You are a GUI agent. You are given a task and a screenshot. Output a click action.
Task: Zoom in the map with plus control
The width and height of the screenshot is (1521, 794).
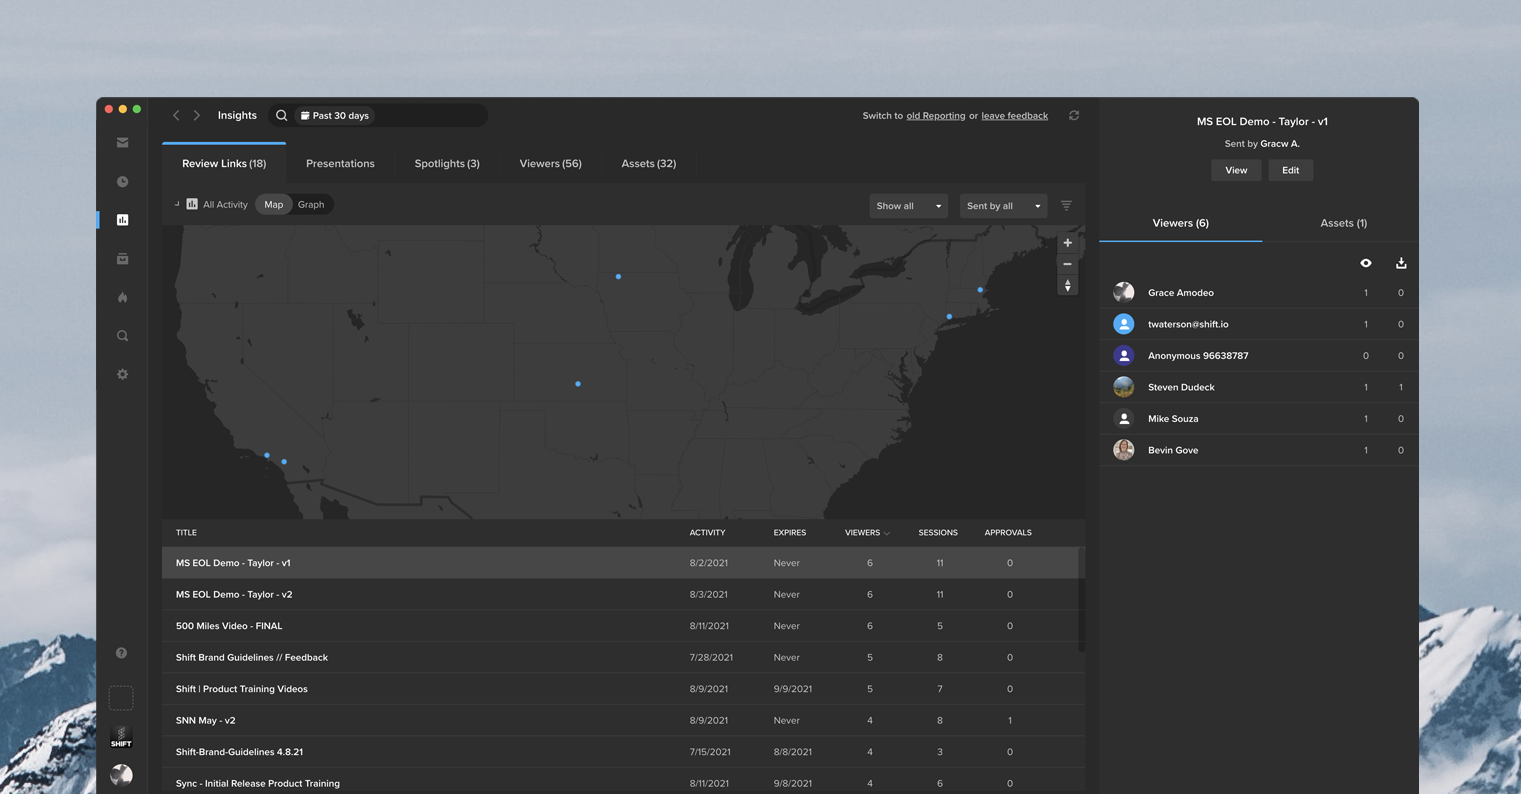(x=1067, y=243)
